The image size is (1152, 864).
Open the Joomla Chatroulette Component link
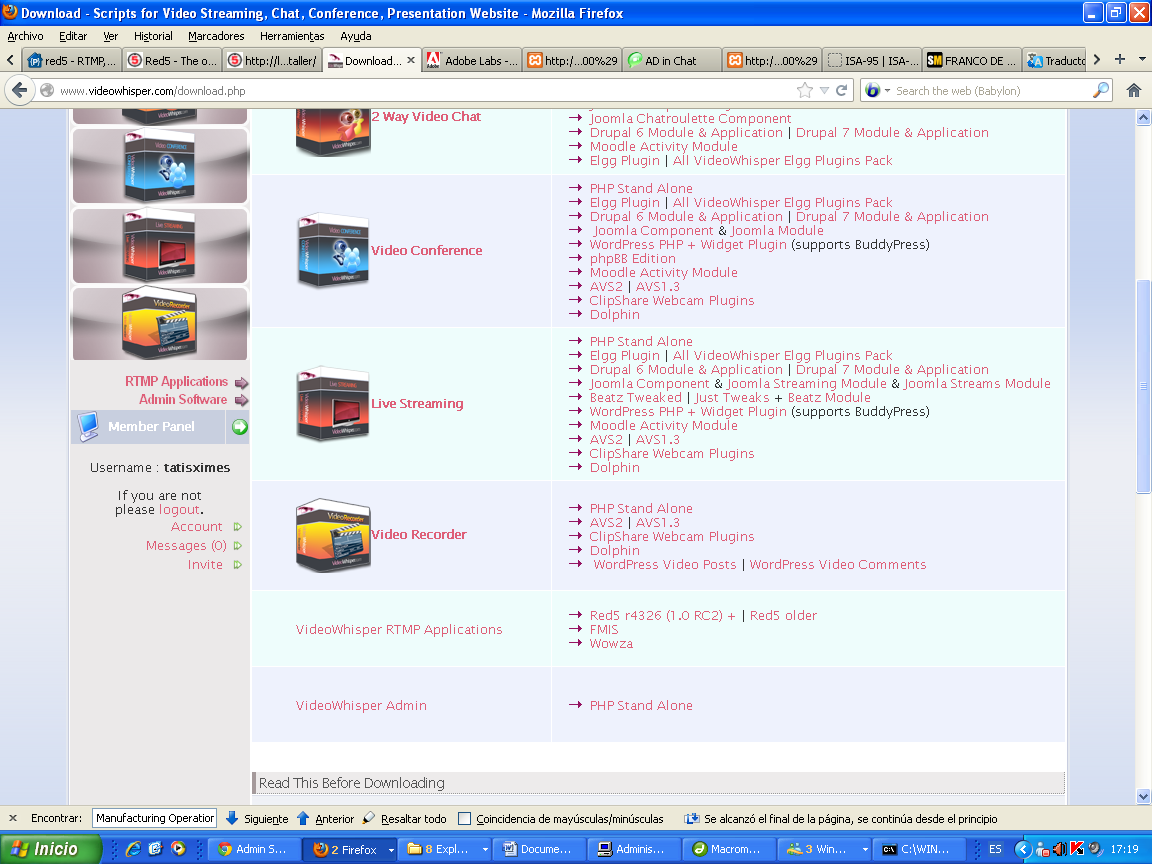691,118
